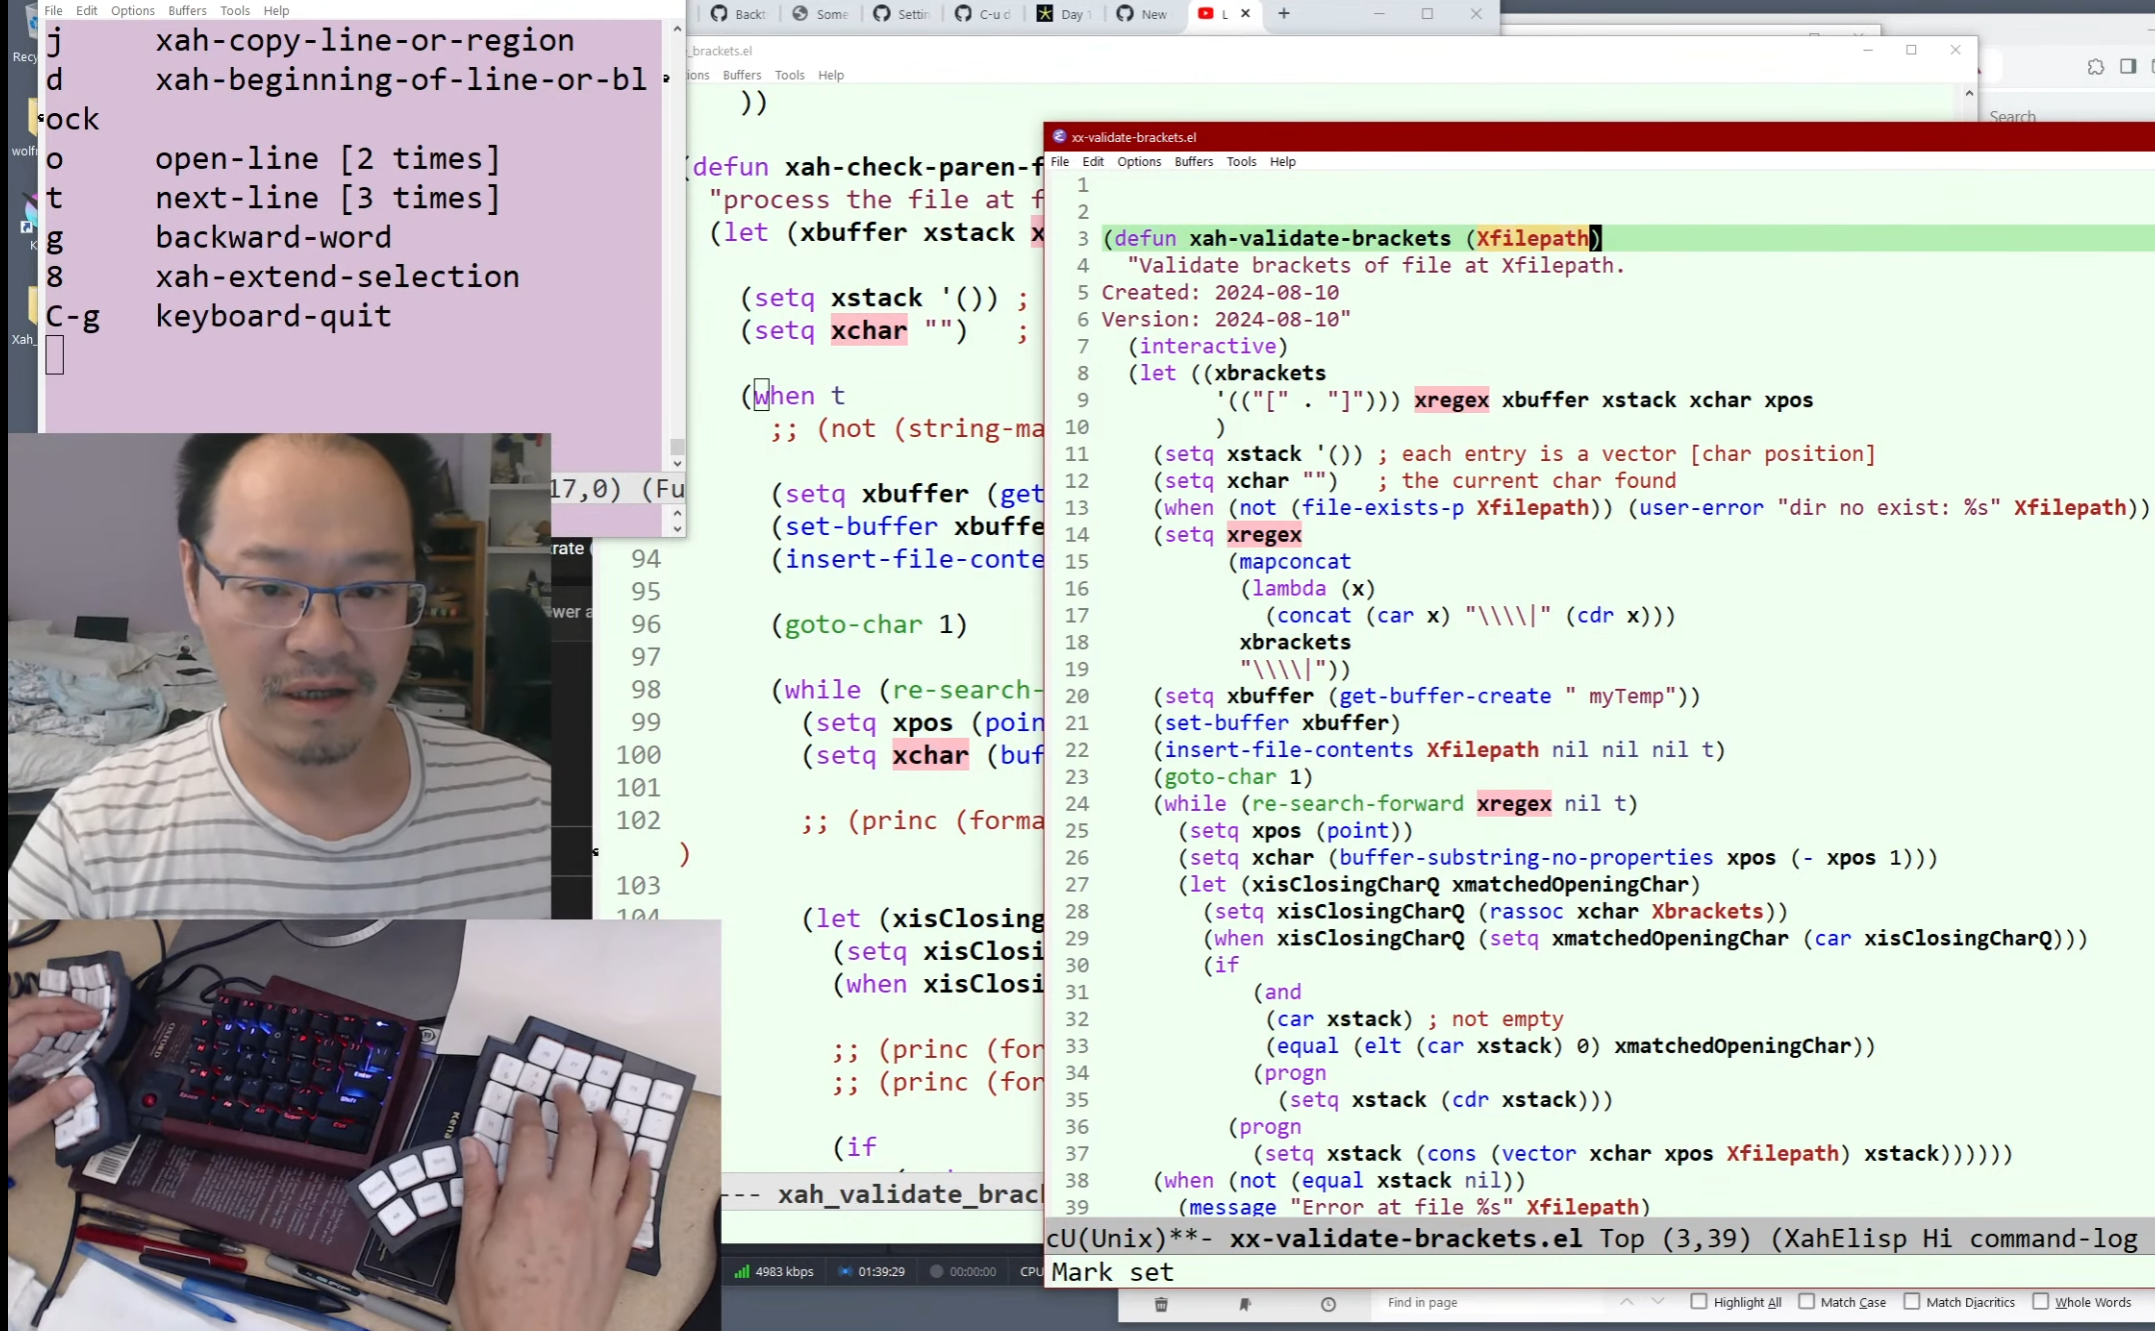Click xah-validate-brackets function name on line 3

1320,238
